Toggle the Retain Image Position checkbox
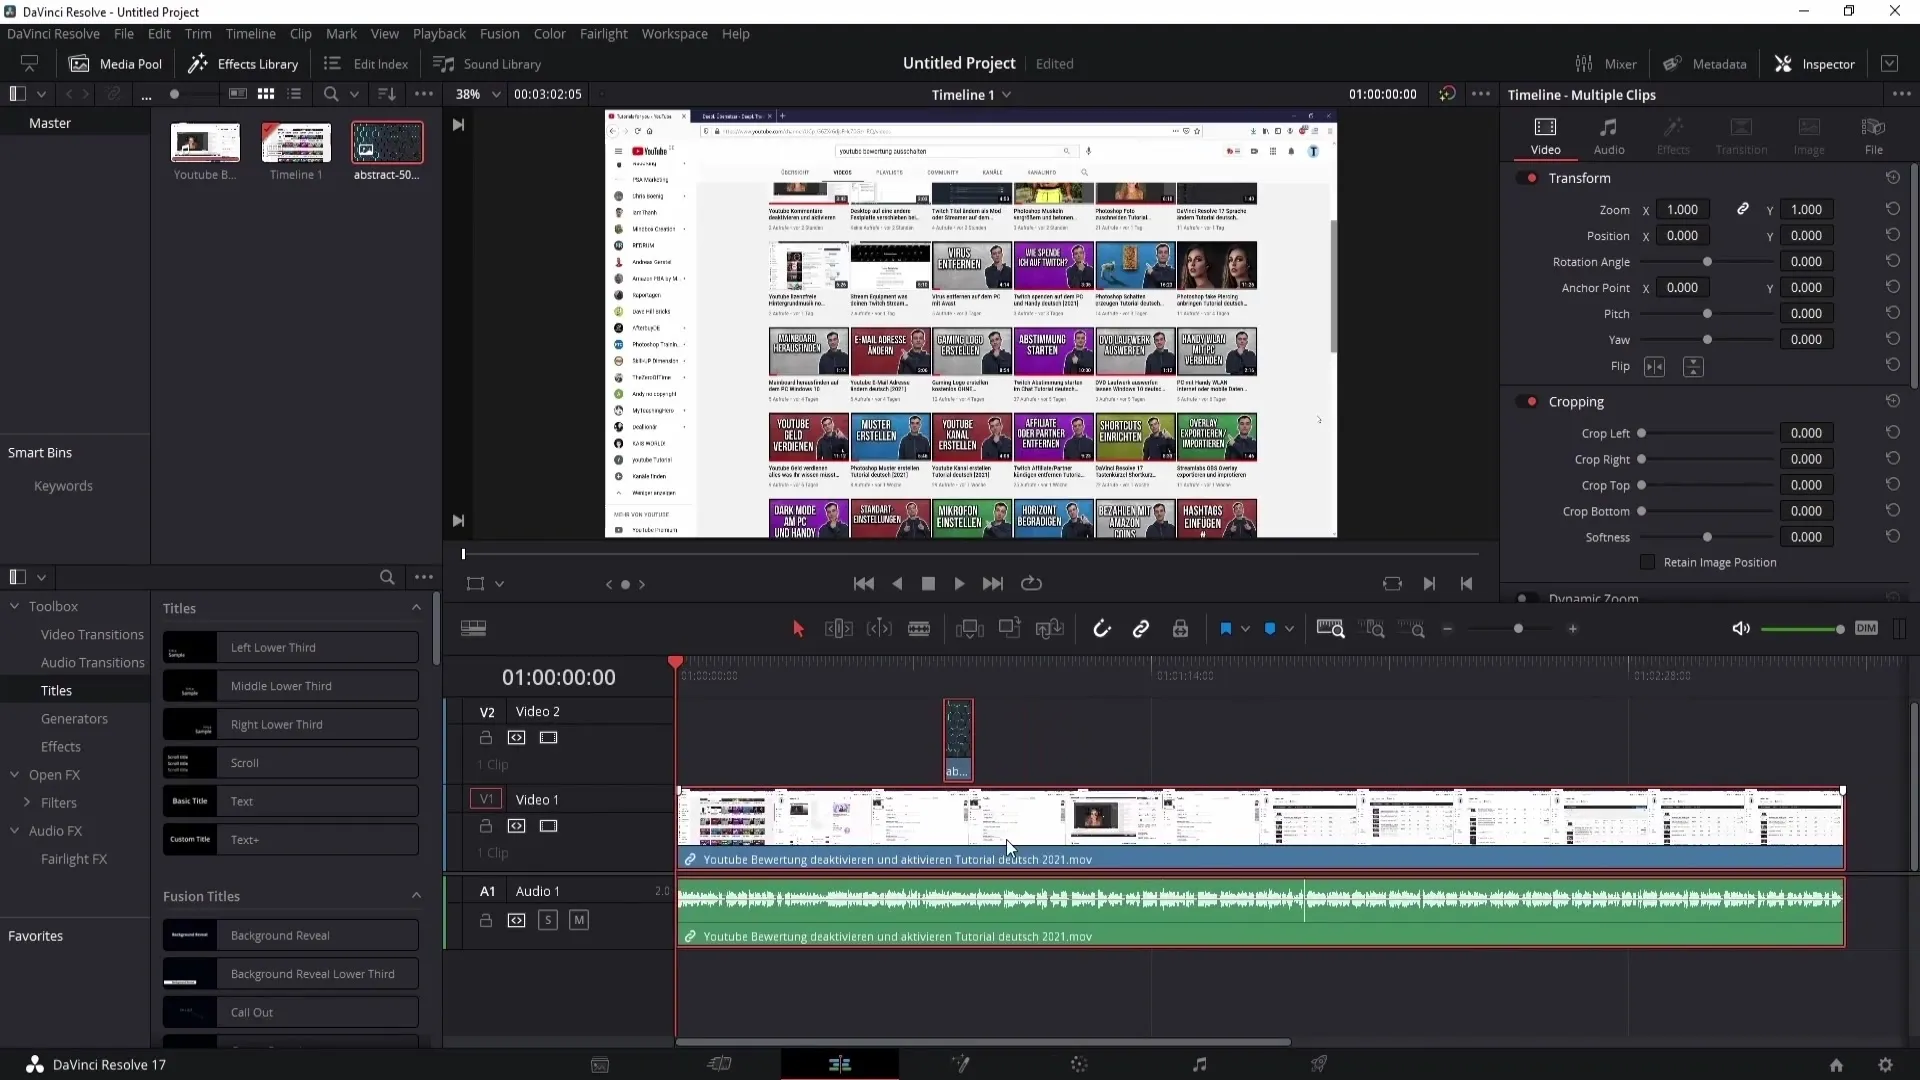 click(1647, 562)
